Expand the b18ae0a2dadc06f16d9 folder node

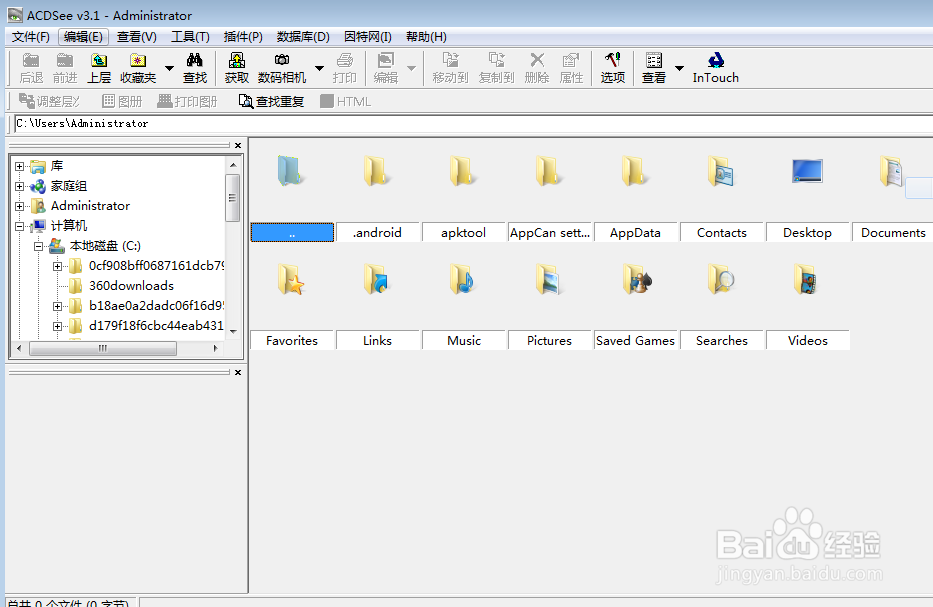click(58, 306)
